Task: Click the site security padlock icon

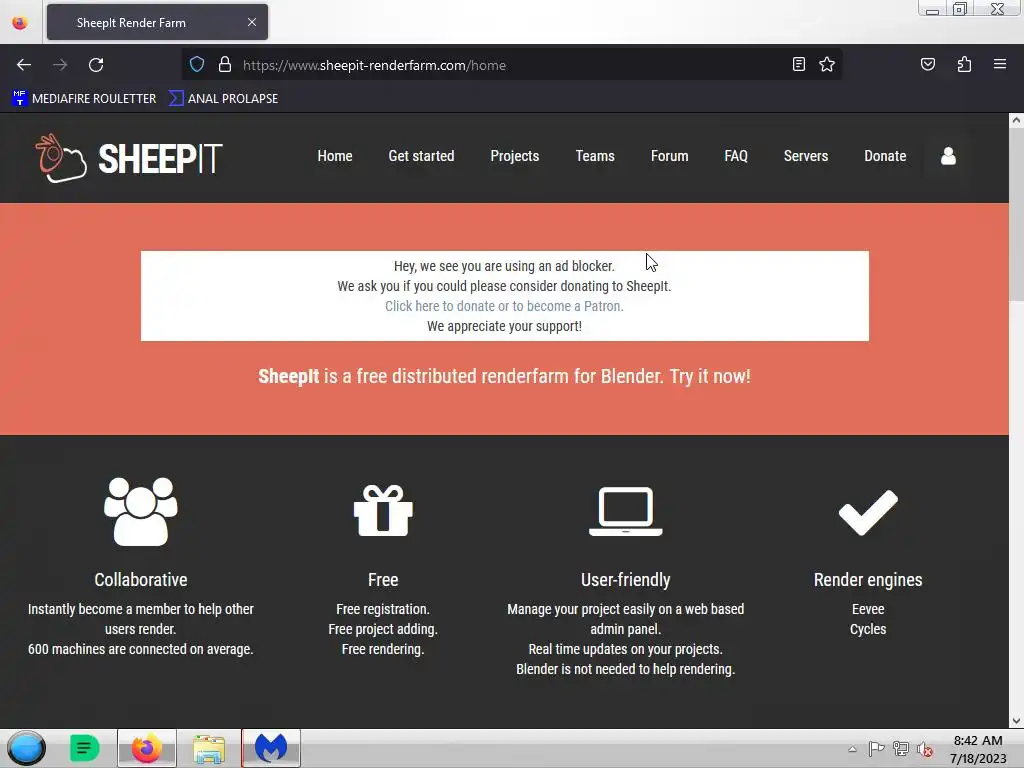Action: click(x=225, y=65)
